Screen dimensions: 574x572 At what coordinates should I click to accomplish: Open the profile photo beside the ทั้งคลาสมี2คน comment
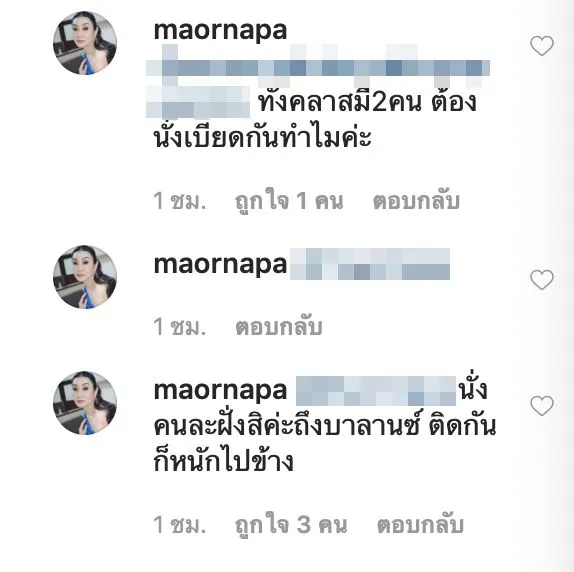pos(85,43)
